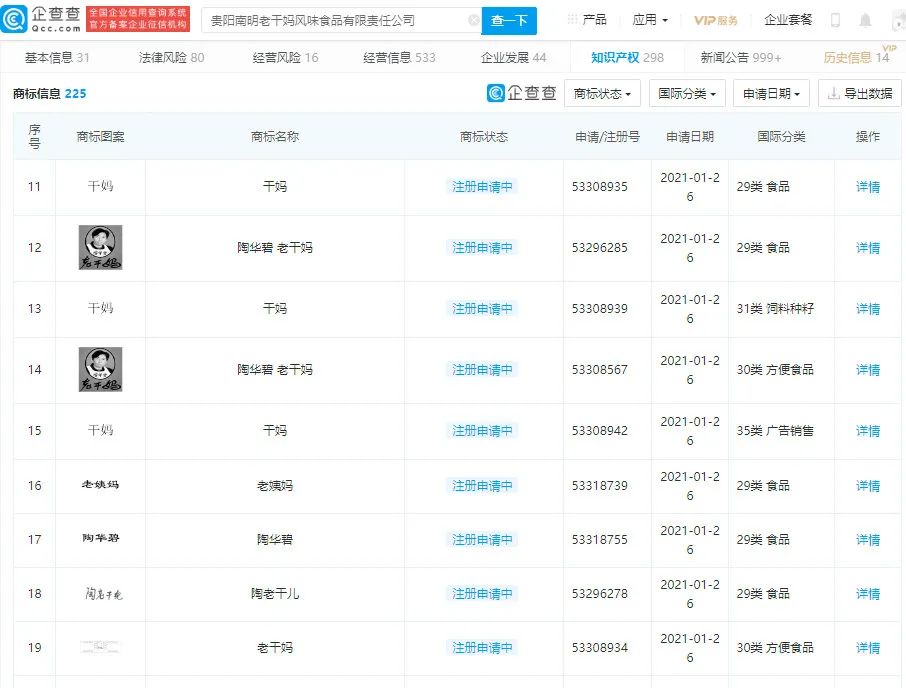Click the 商标信息 225 section title
This screenshot has width=906, height=688.
49,94
